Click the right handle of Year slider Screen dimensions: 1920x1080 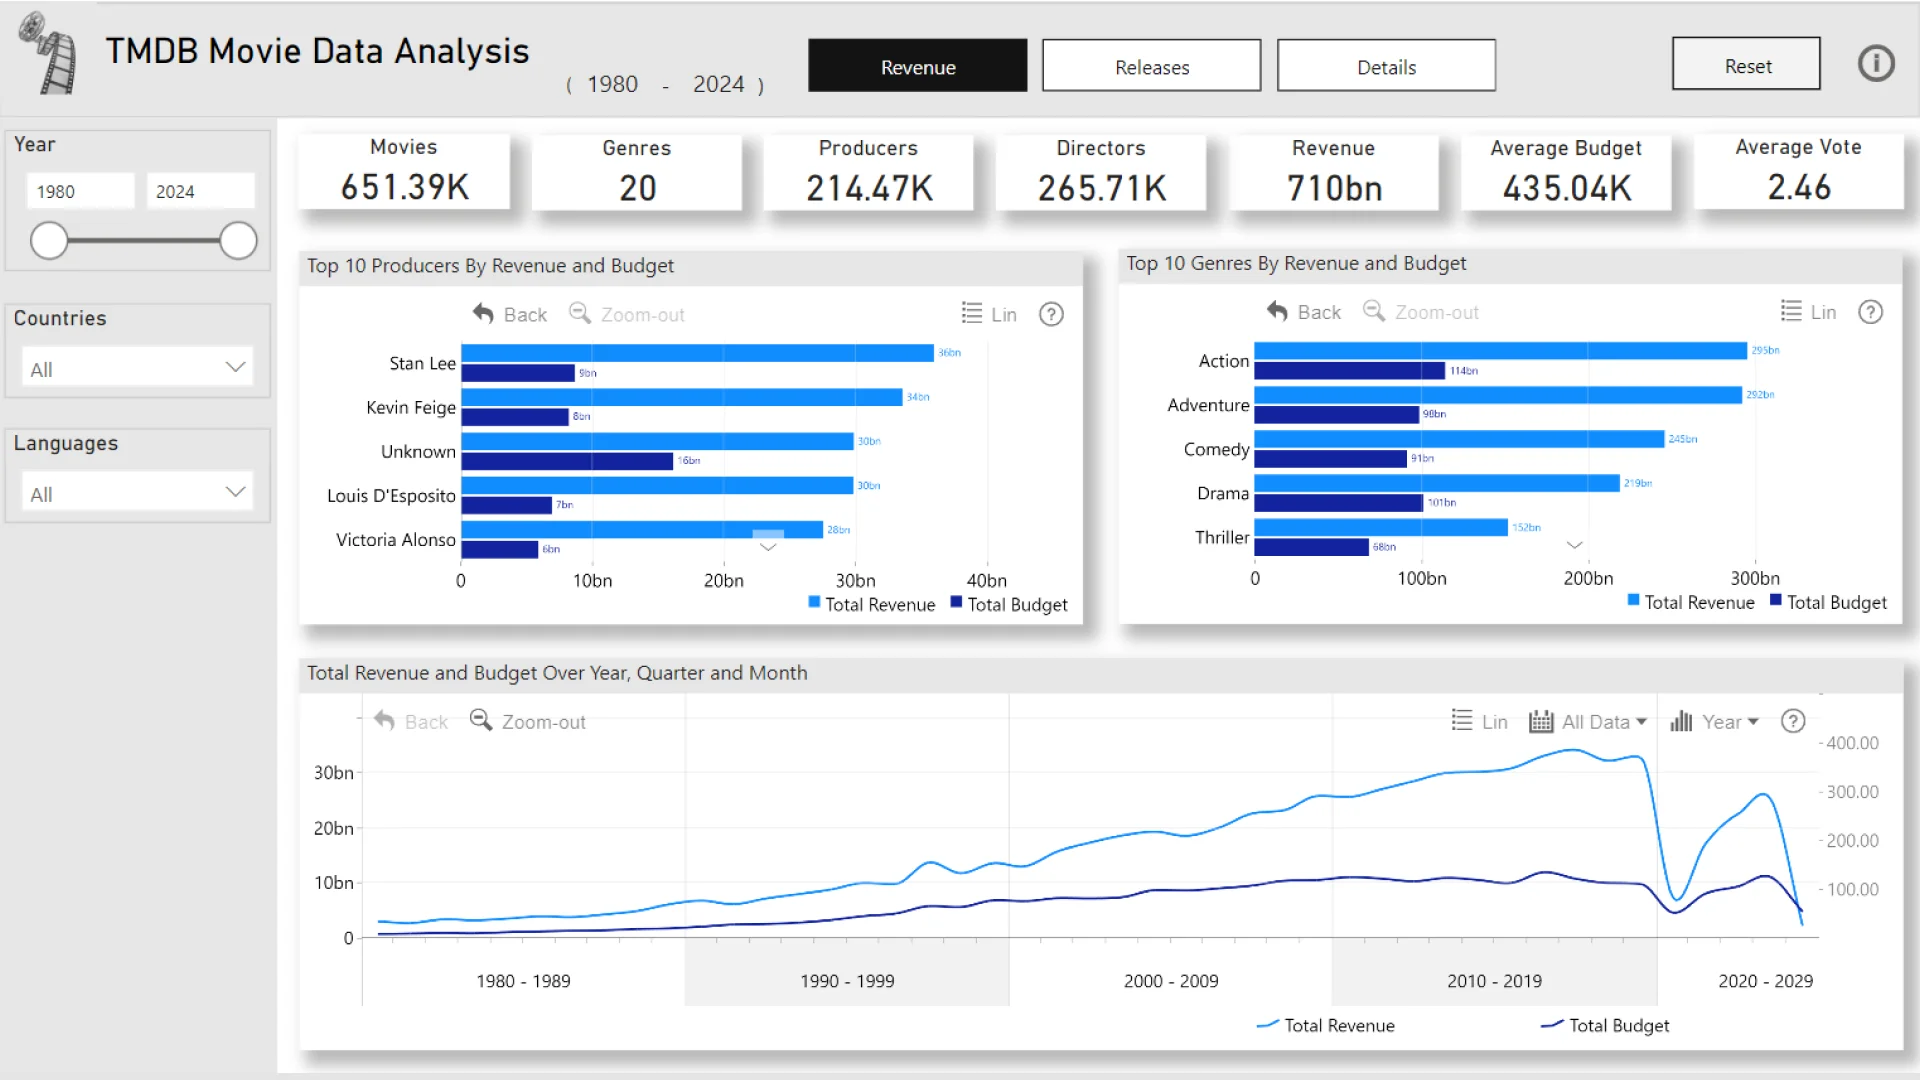coord(238,241)
